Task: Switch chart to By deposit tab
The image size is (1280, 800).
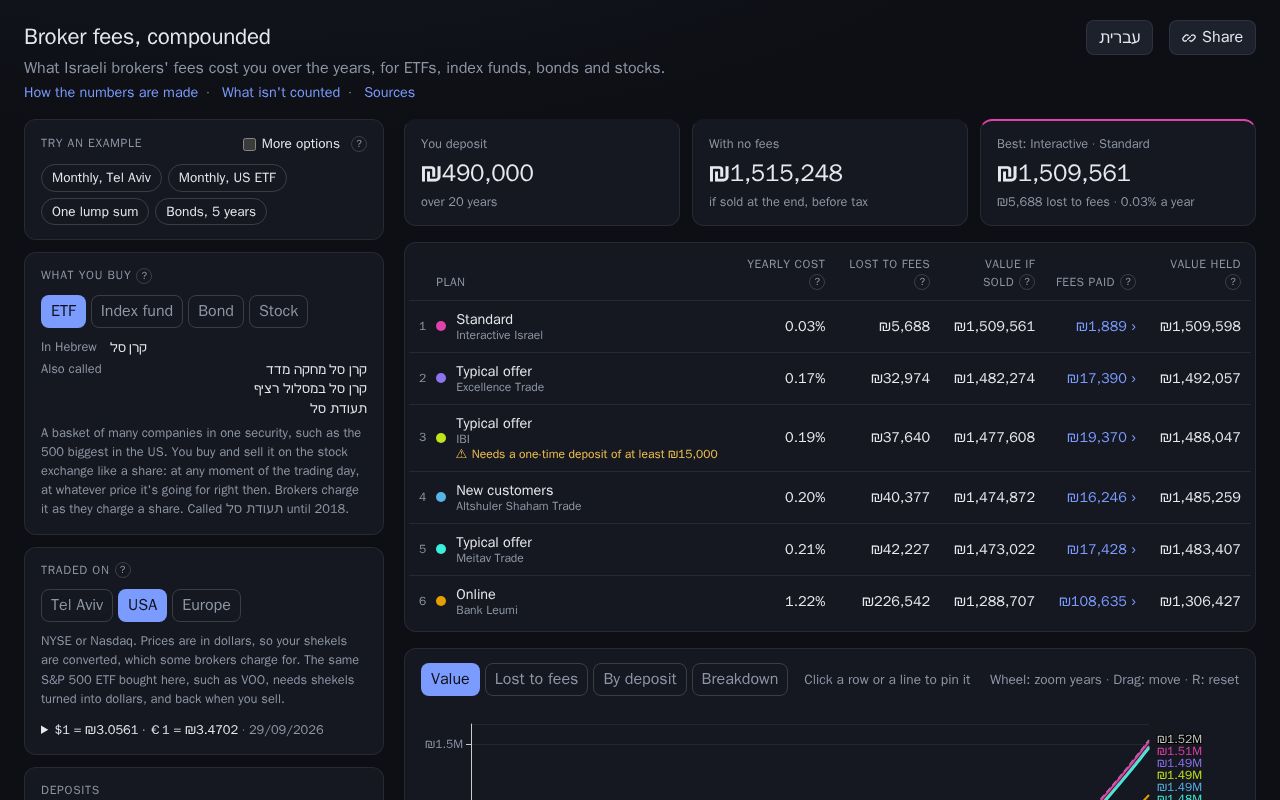Action: tap(640, 679)
